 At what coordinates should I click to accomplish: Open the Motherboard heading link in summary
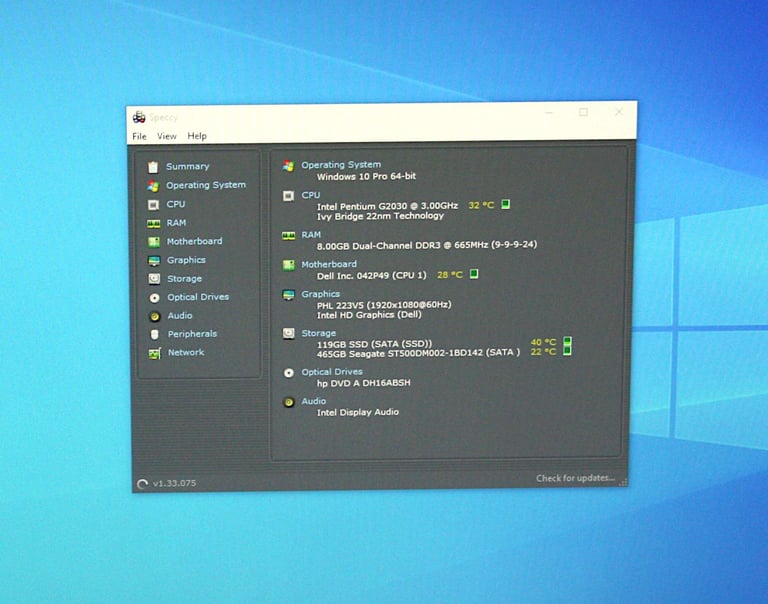(329, 264)
